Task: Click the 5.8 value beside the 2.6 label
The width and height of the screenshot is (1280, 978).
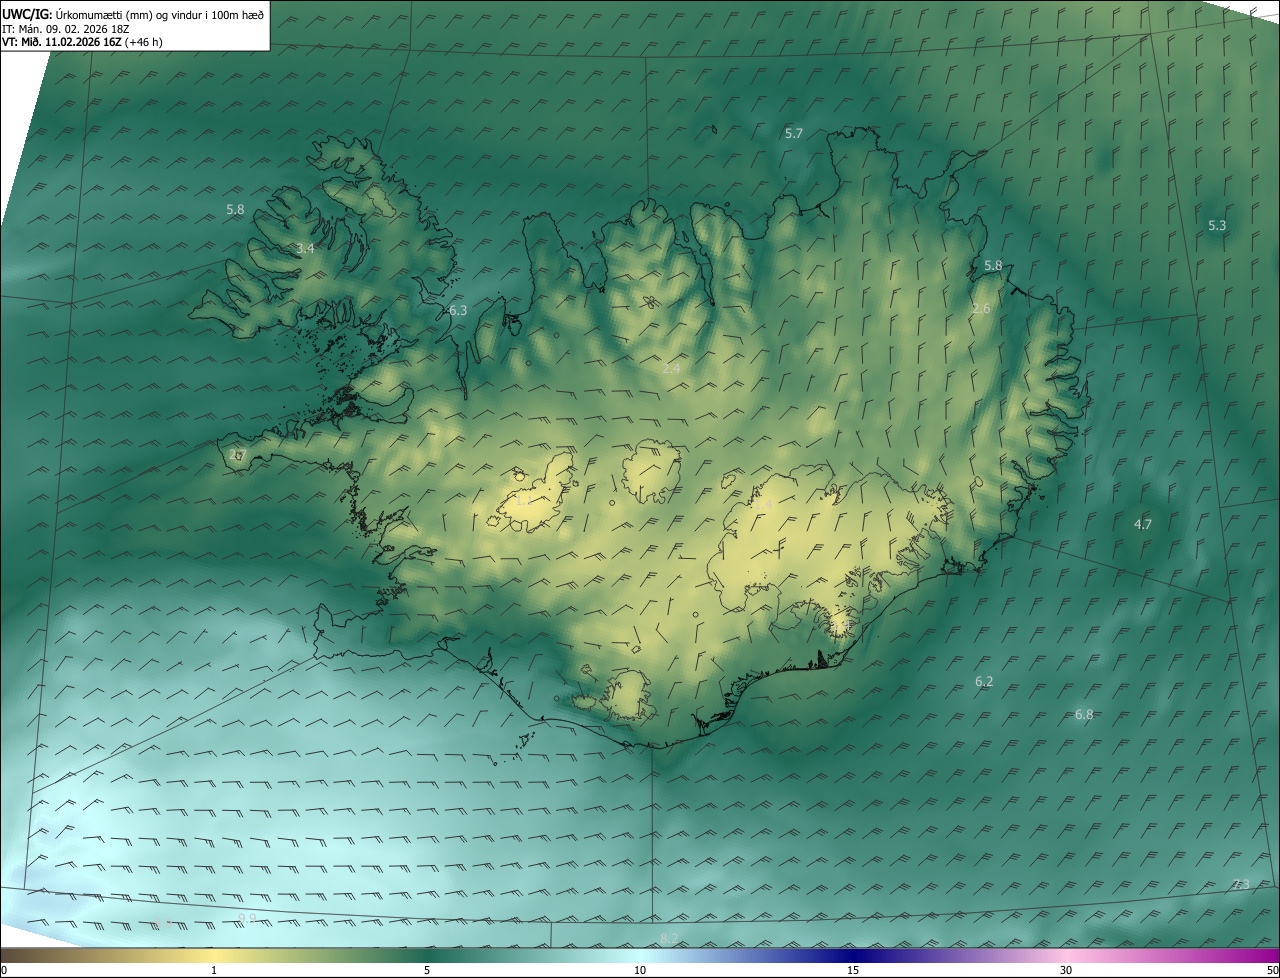Action: point(993,266)
